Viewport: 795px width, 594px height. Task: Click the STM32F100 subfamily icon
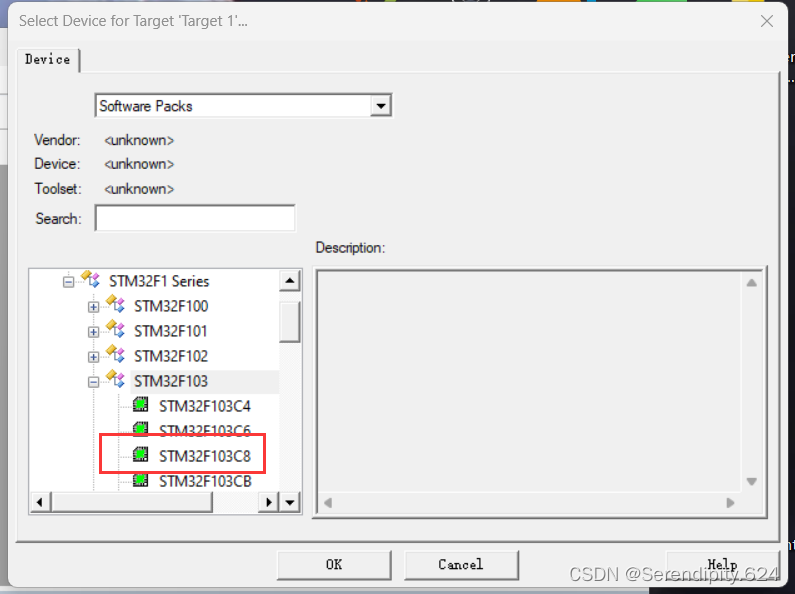[116, 305]
